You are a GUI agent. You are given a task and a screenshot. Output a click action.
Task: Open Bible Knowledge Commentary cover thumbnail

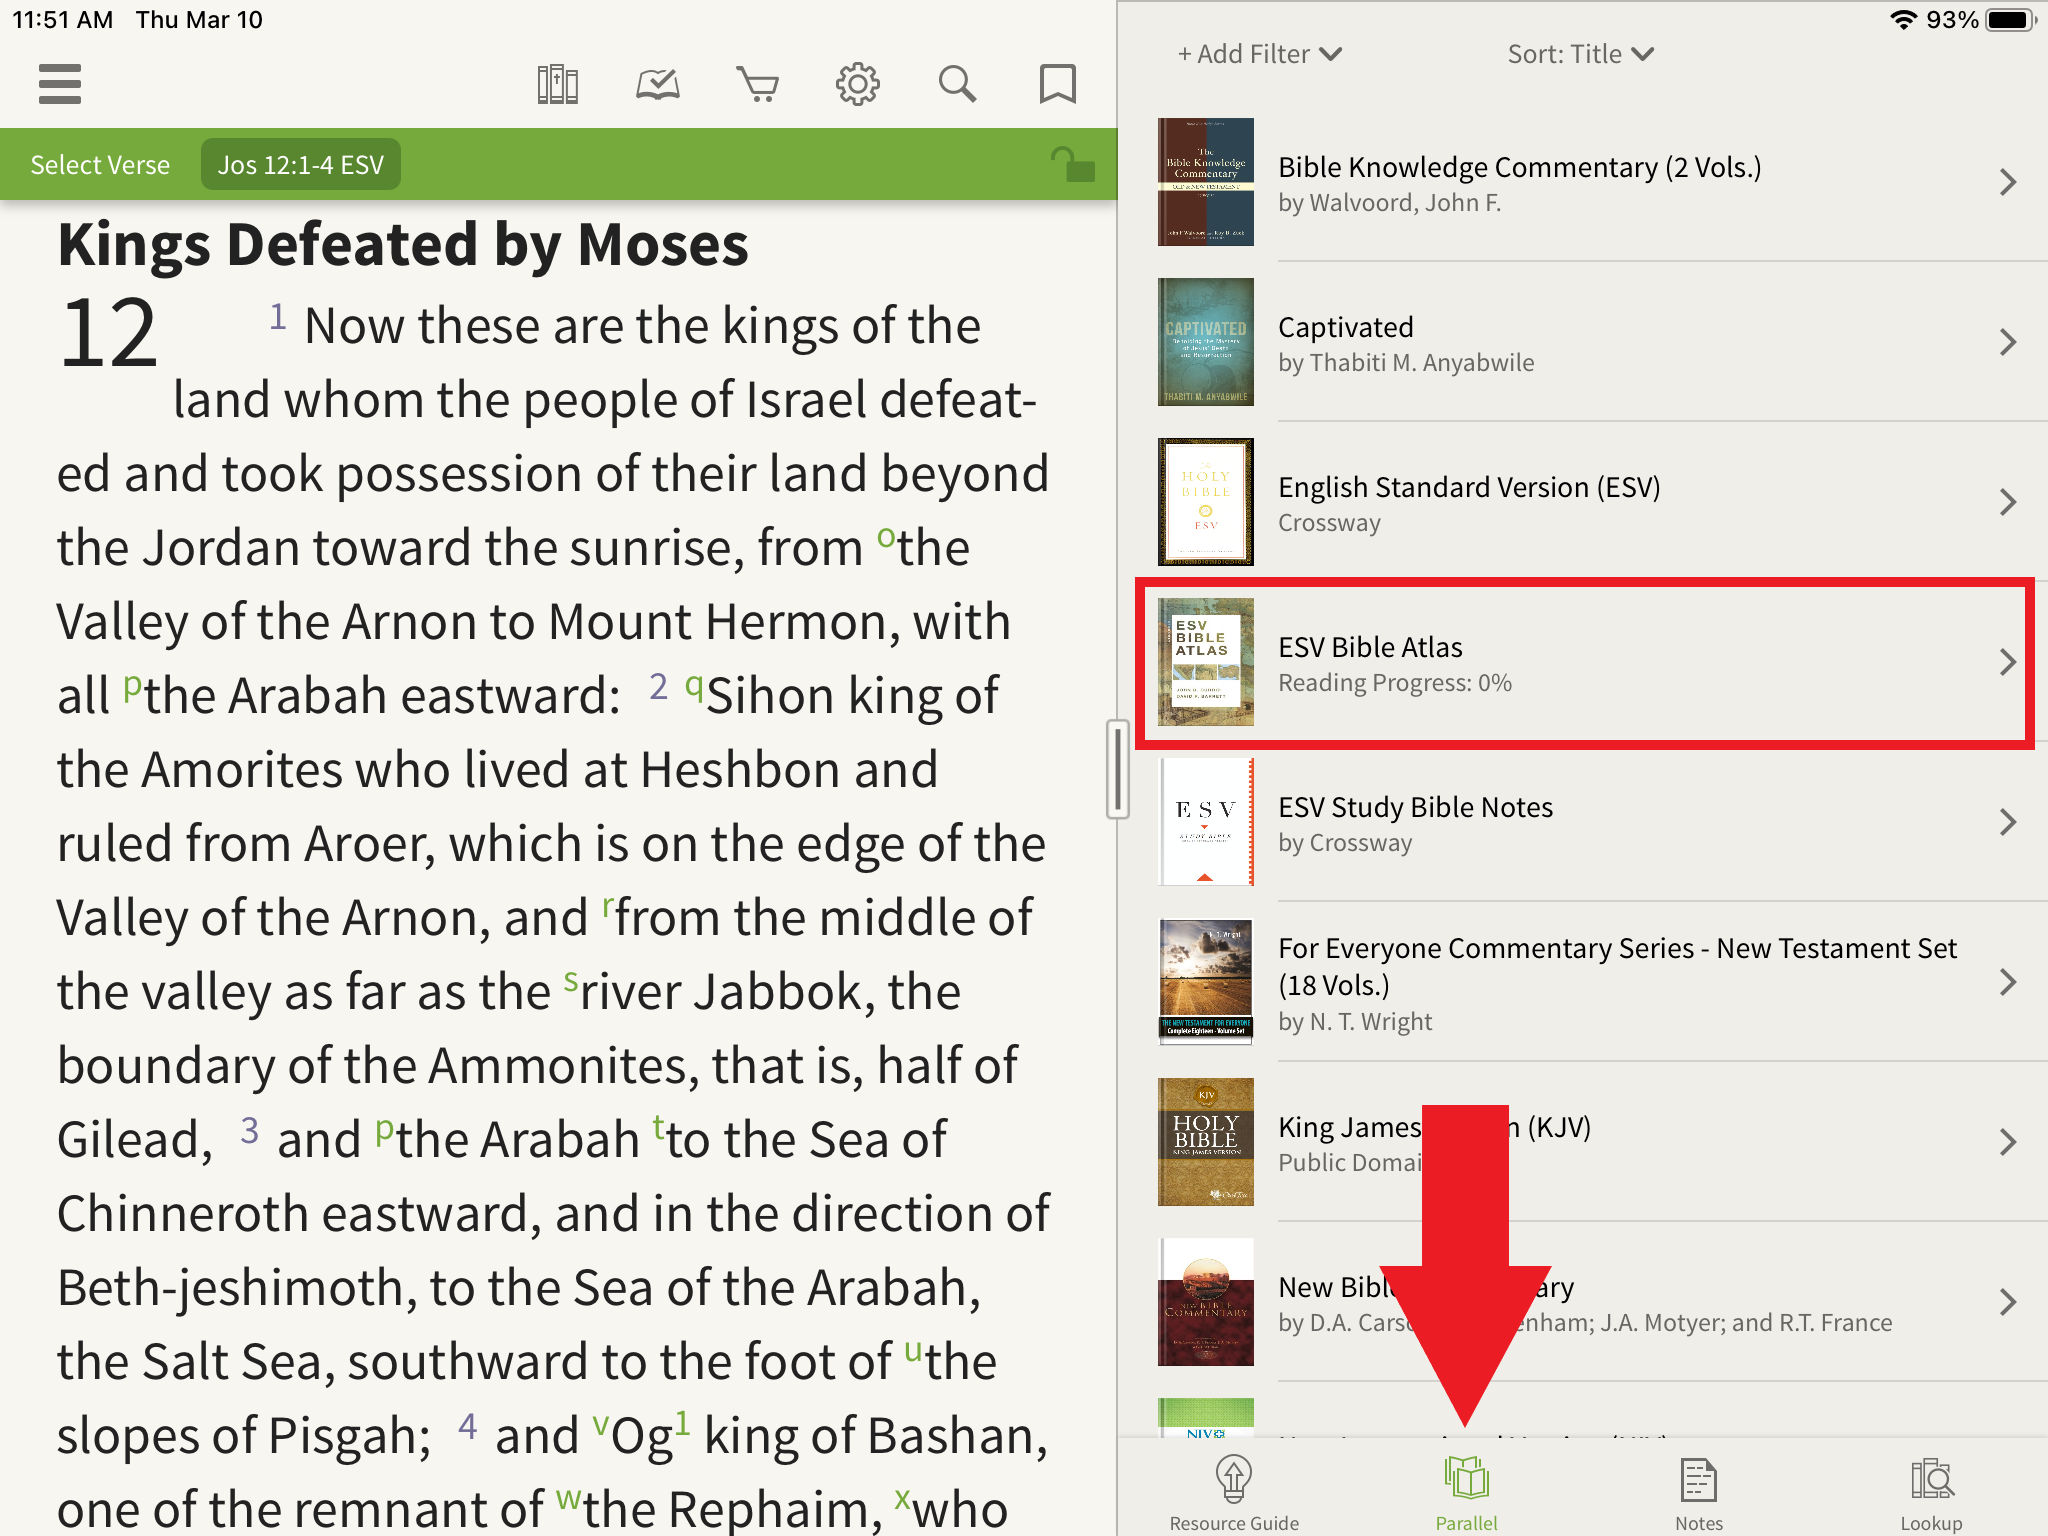(1206, 182)
